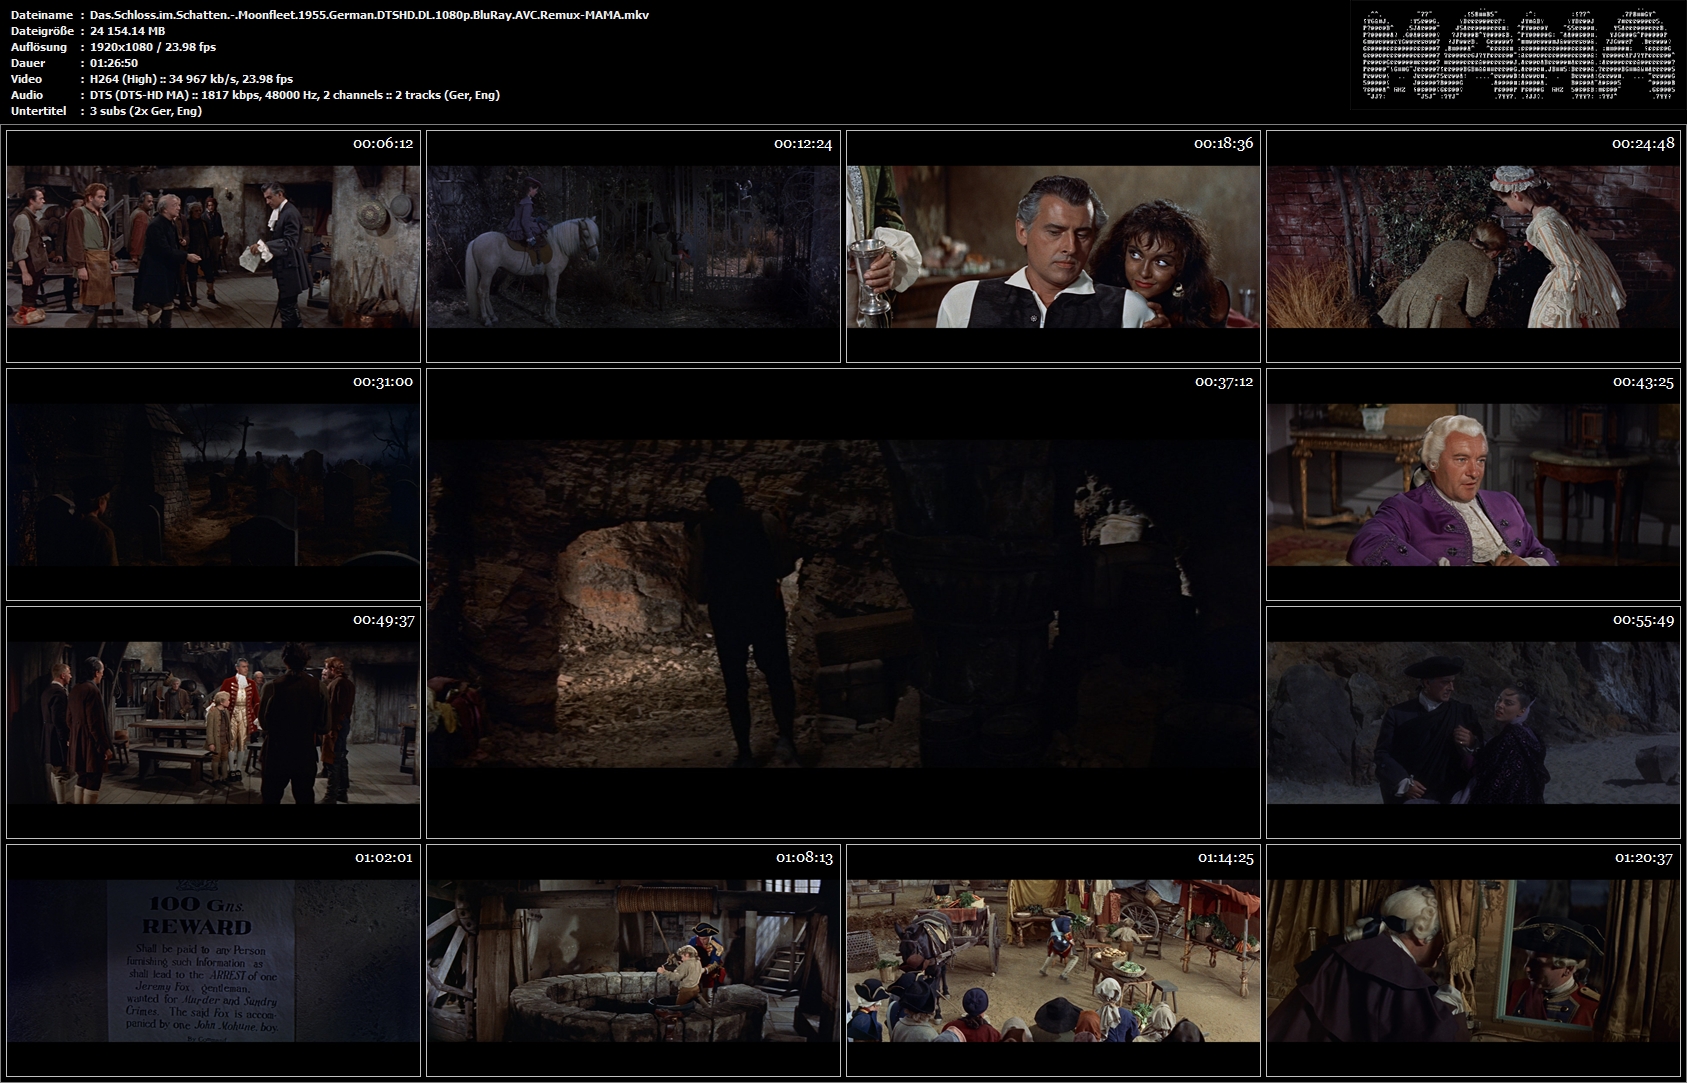Open the tavern thumbnail at 00:06:12

pos(213,246)
